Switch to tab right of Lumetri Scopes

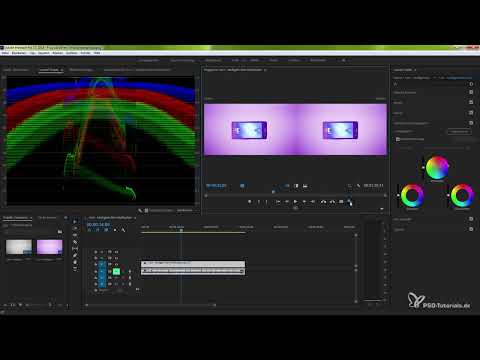81,70
